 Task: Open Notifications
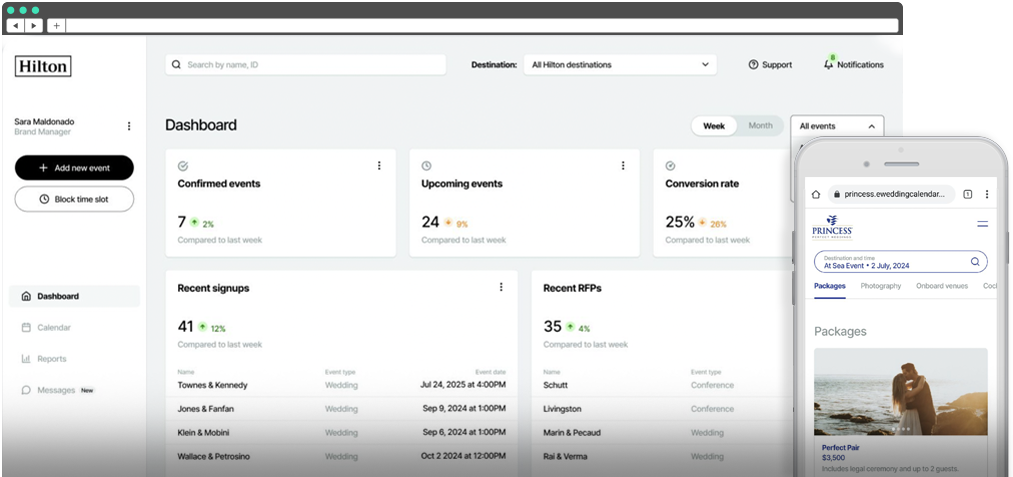(853, 65)
